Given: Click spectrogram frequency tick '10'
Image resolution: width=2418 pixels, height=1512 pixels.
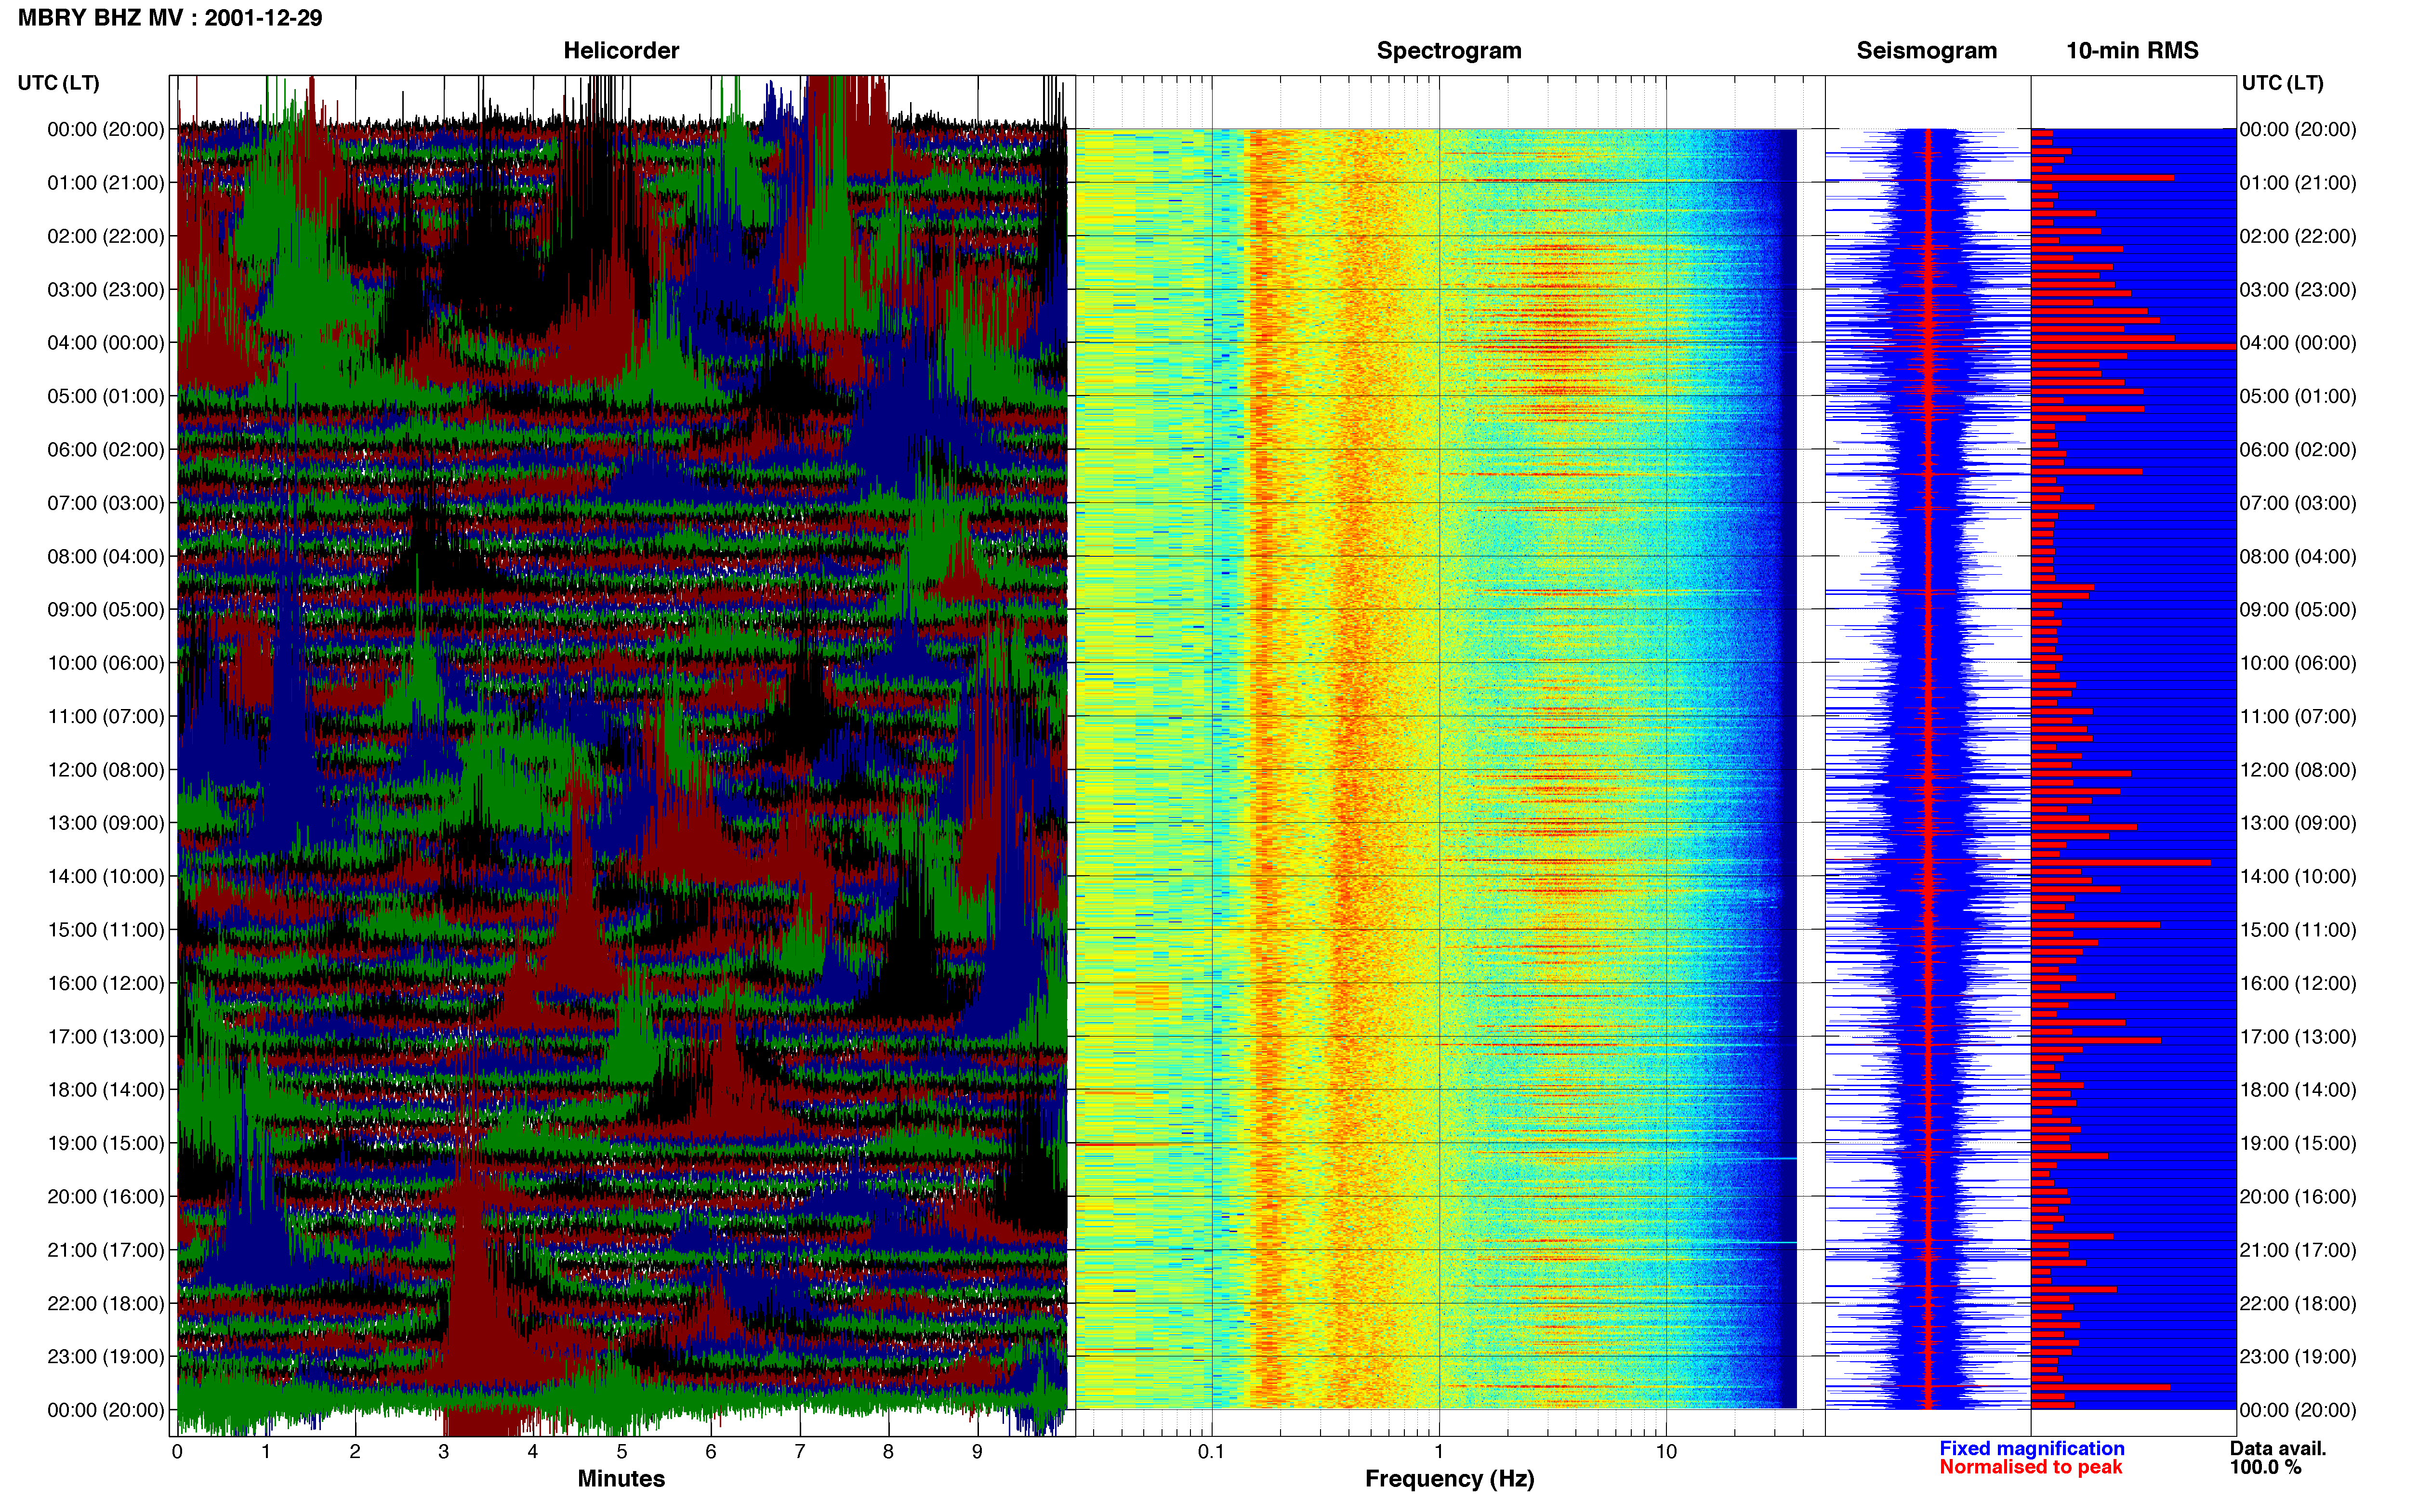Looking at the screenshot, I should pos(1666,1452).
